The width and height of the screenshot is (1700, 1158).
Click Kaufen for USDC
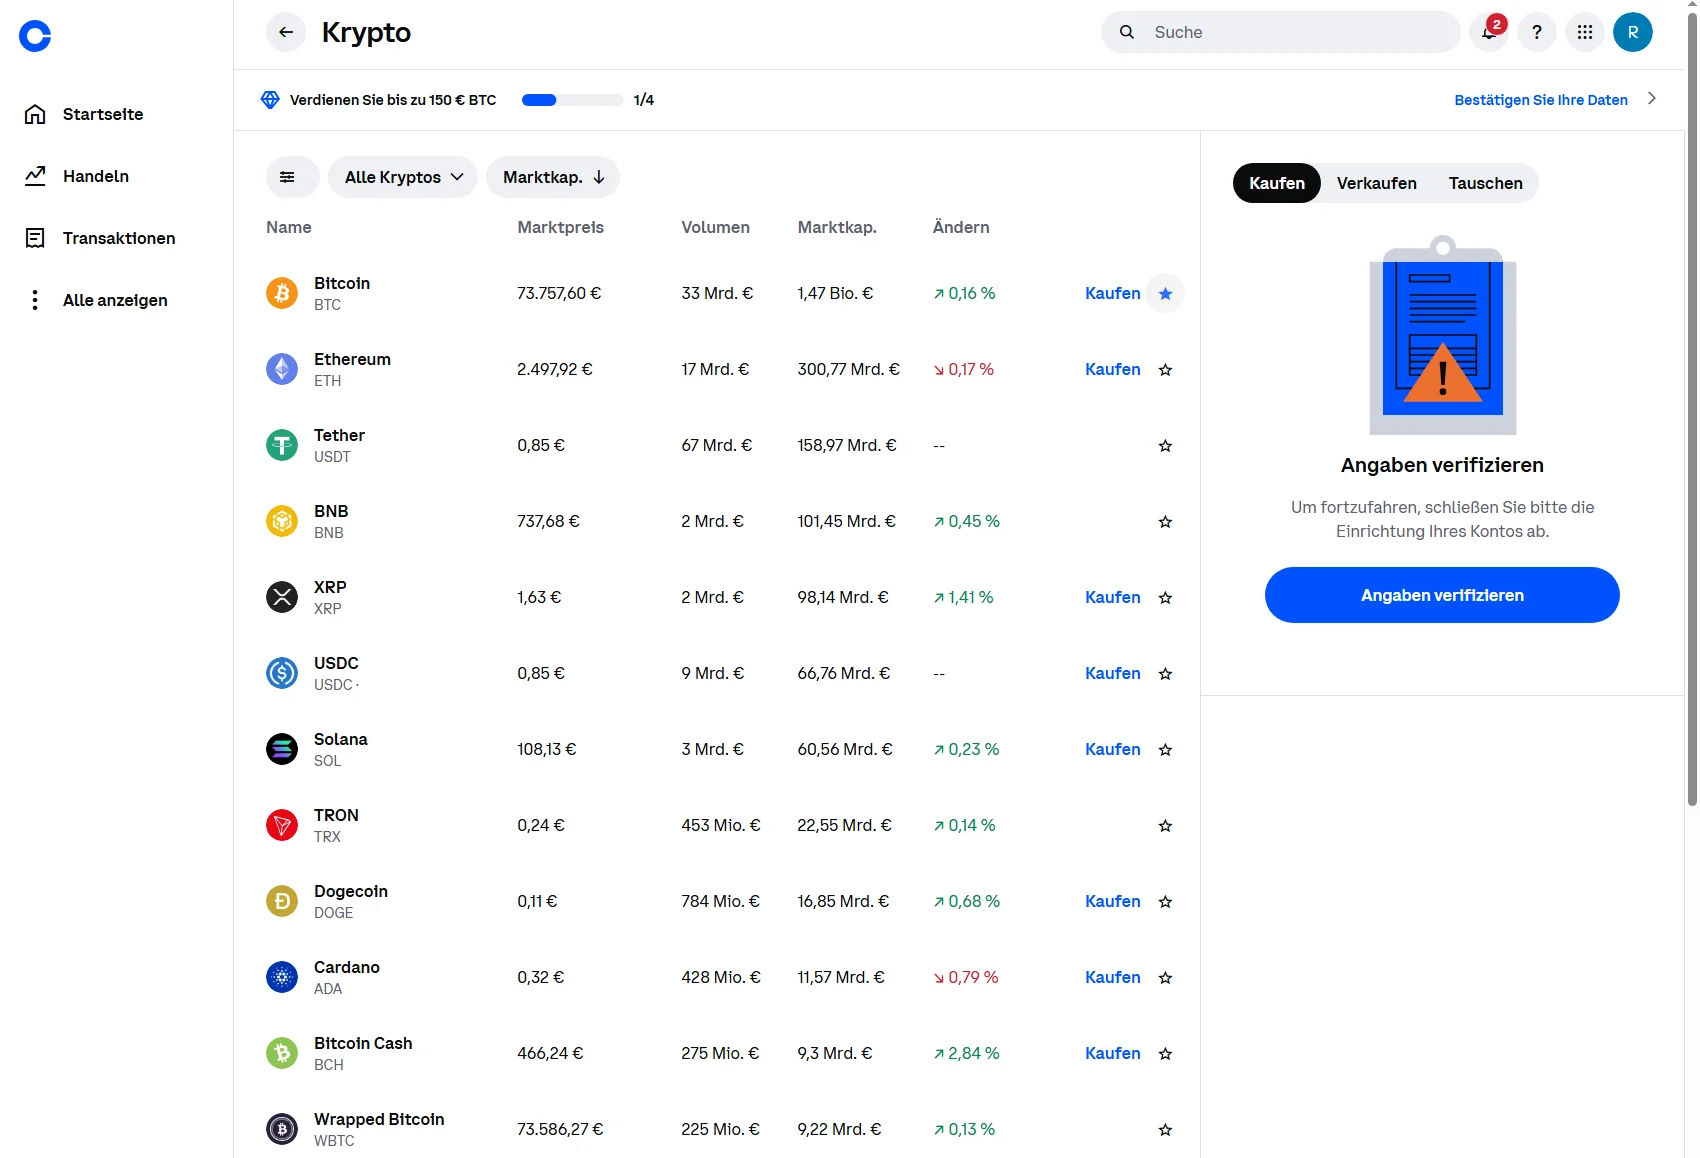pyautogui.click(x=1113, y=673)
